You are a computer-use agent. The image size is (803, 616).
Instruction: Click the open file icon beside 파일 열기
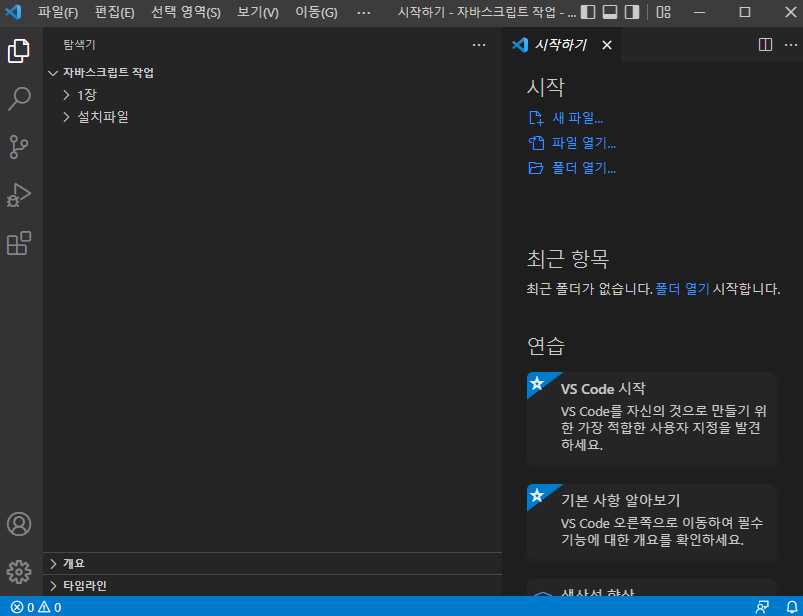[x=536, y=143]
